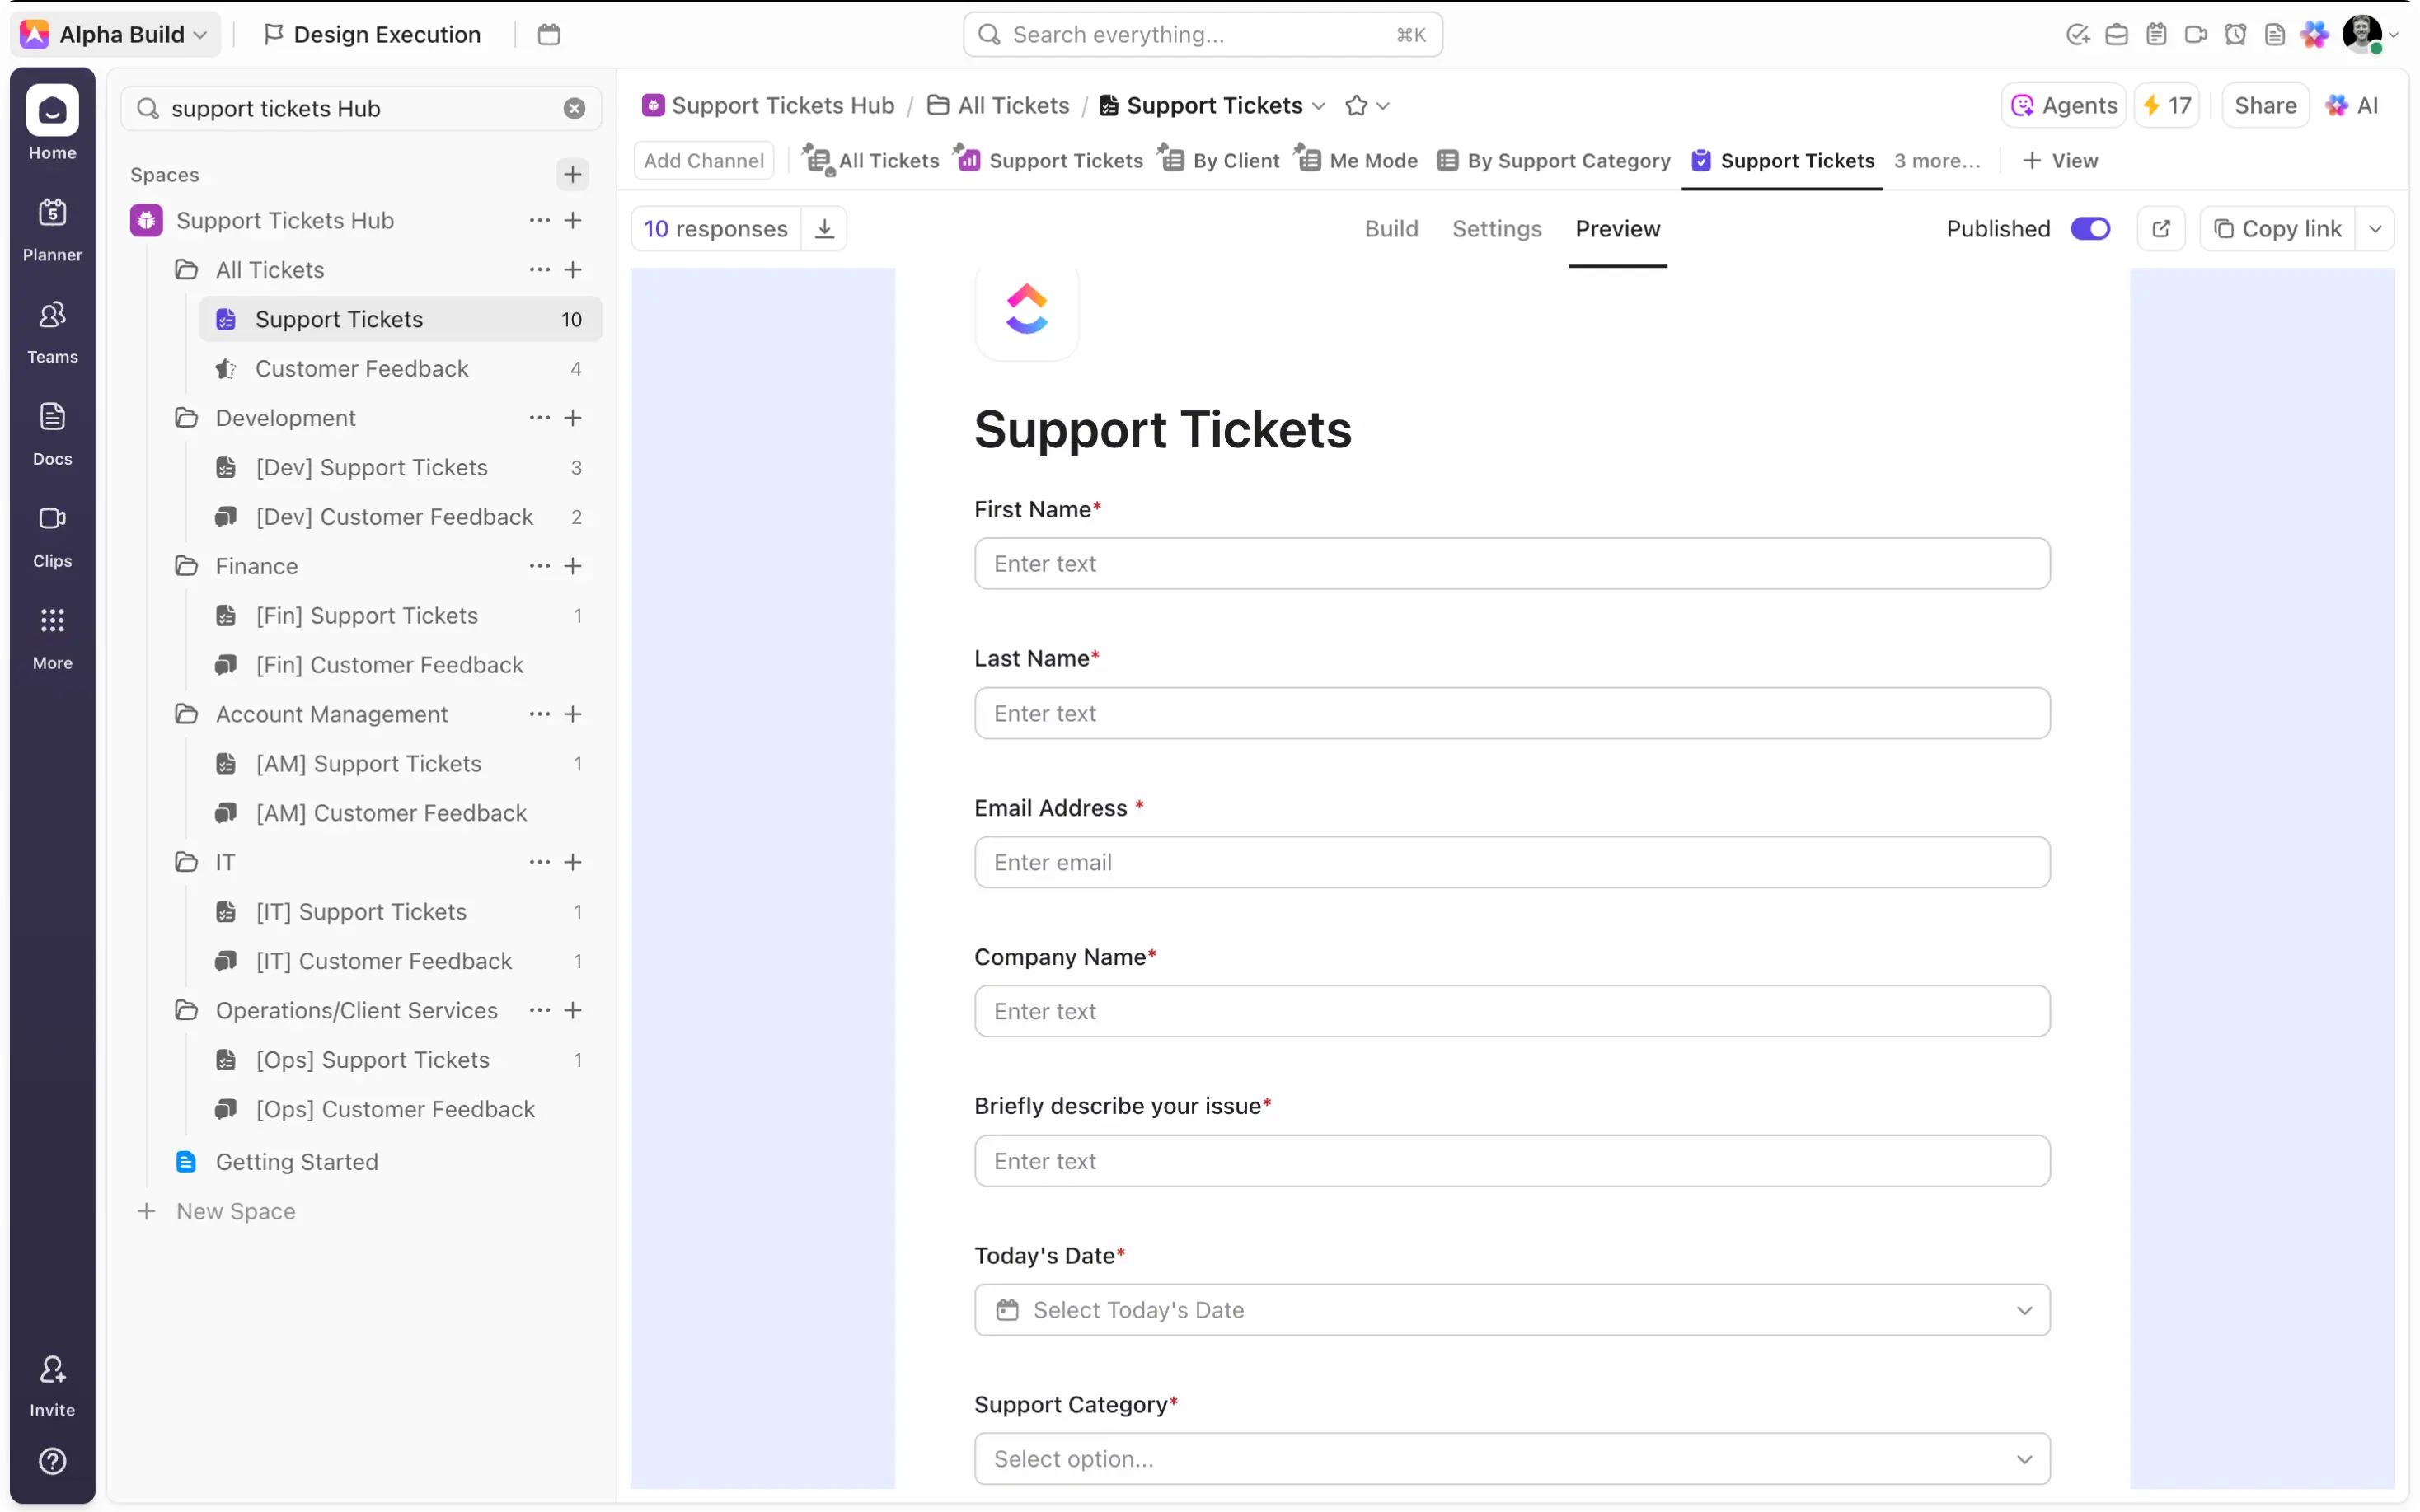The image size is (2420, 1512).
Task: Download responses with the export icon
Action: (824, 228)
